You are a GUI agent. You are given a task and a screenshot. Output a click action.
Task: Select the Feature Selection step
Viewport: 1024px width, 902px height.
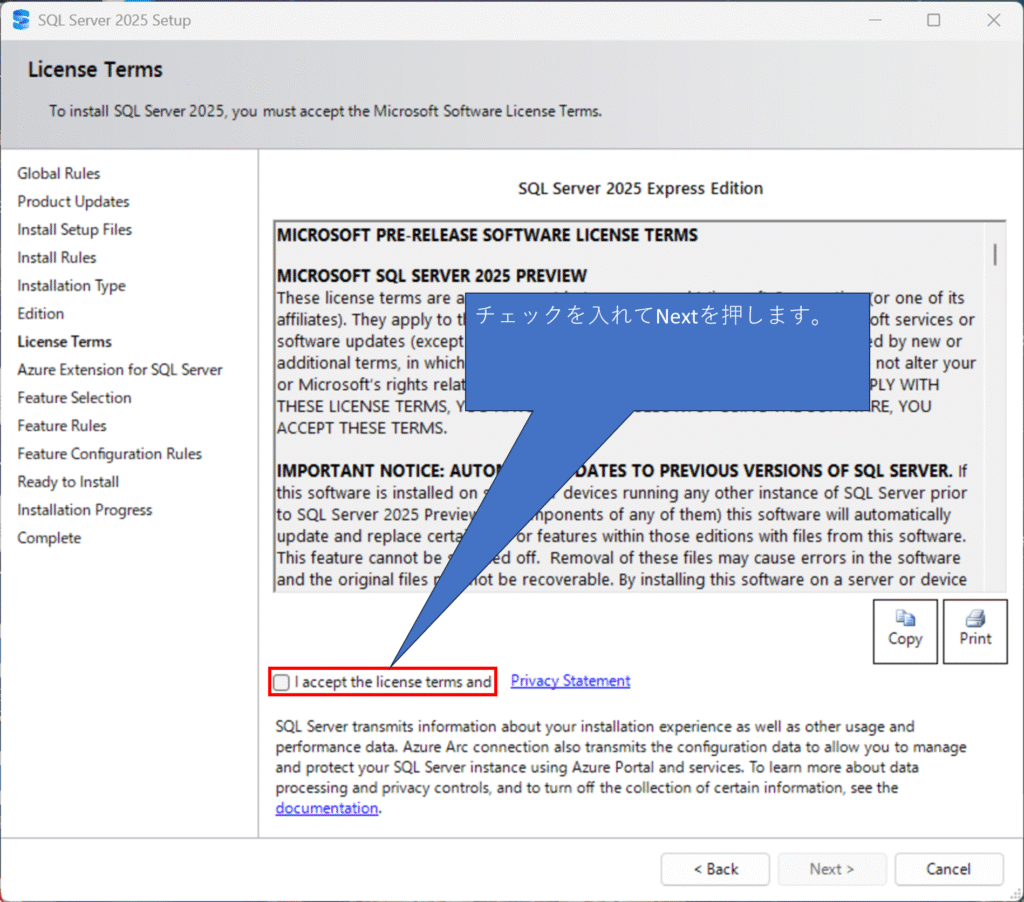click(74, 398)
